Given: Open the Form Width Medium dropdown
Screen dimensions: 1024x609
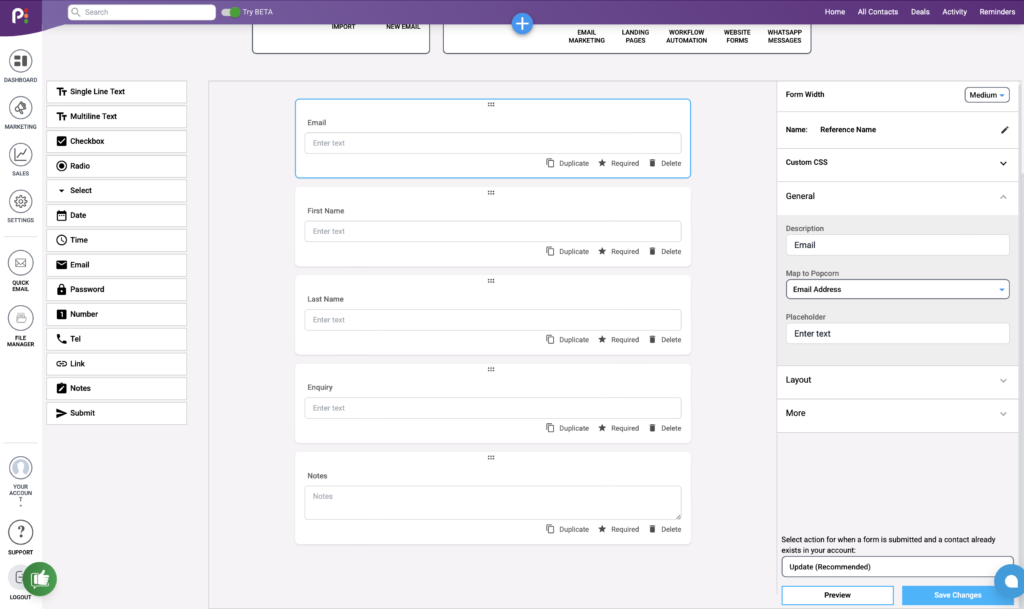Looking at the screenshot, I should pyautogui.click(x=987, y=95).
